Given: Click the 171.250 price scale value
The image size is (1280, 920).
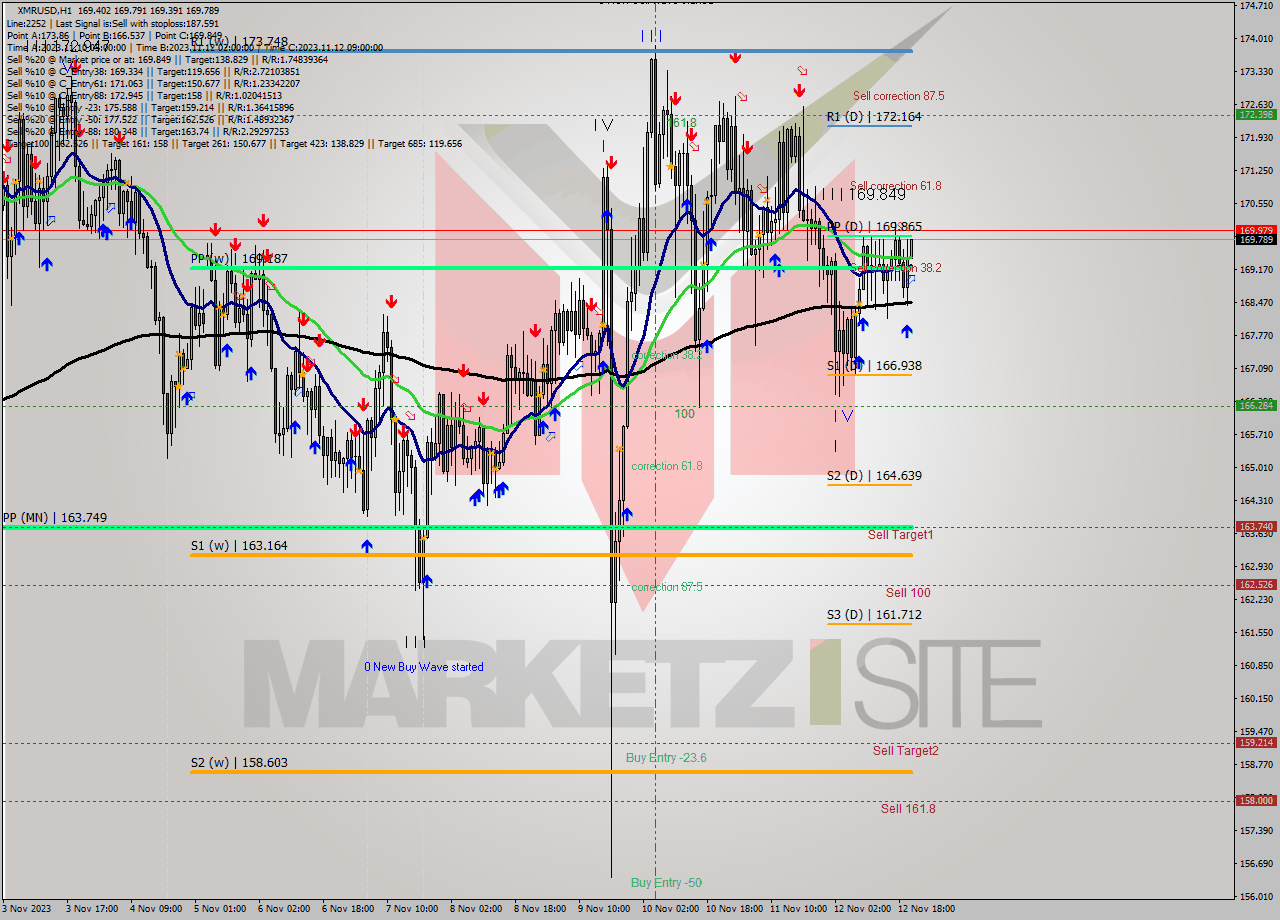Looking at the screenshot, I should coord(1255,171).
